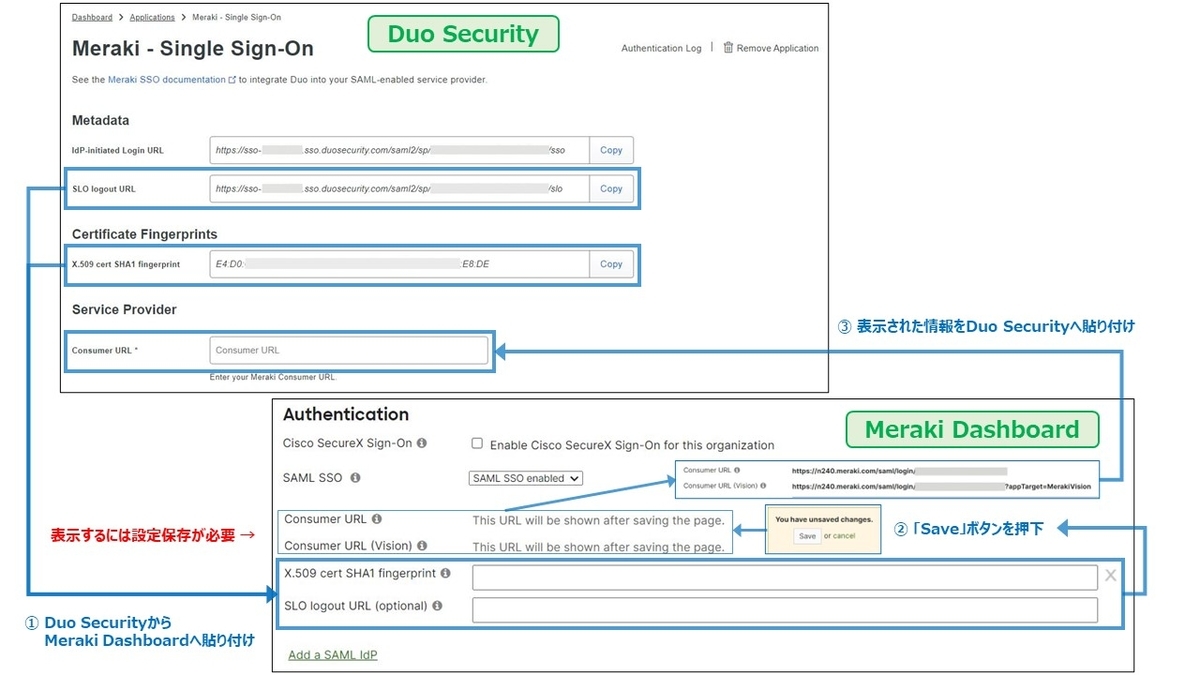The image size is (1200, 675).
Task: Click the external link icon after Meraki SSO documentation
Action: 233,79
